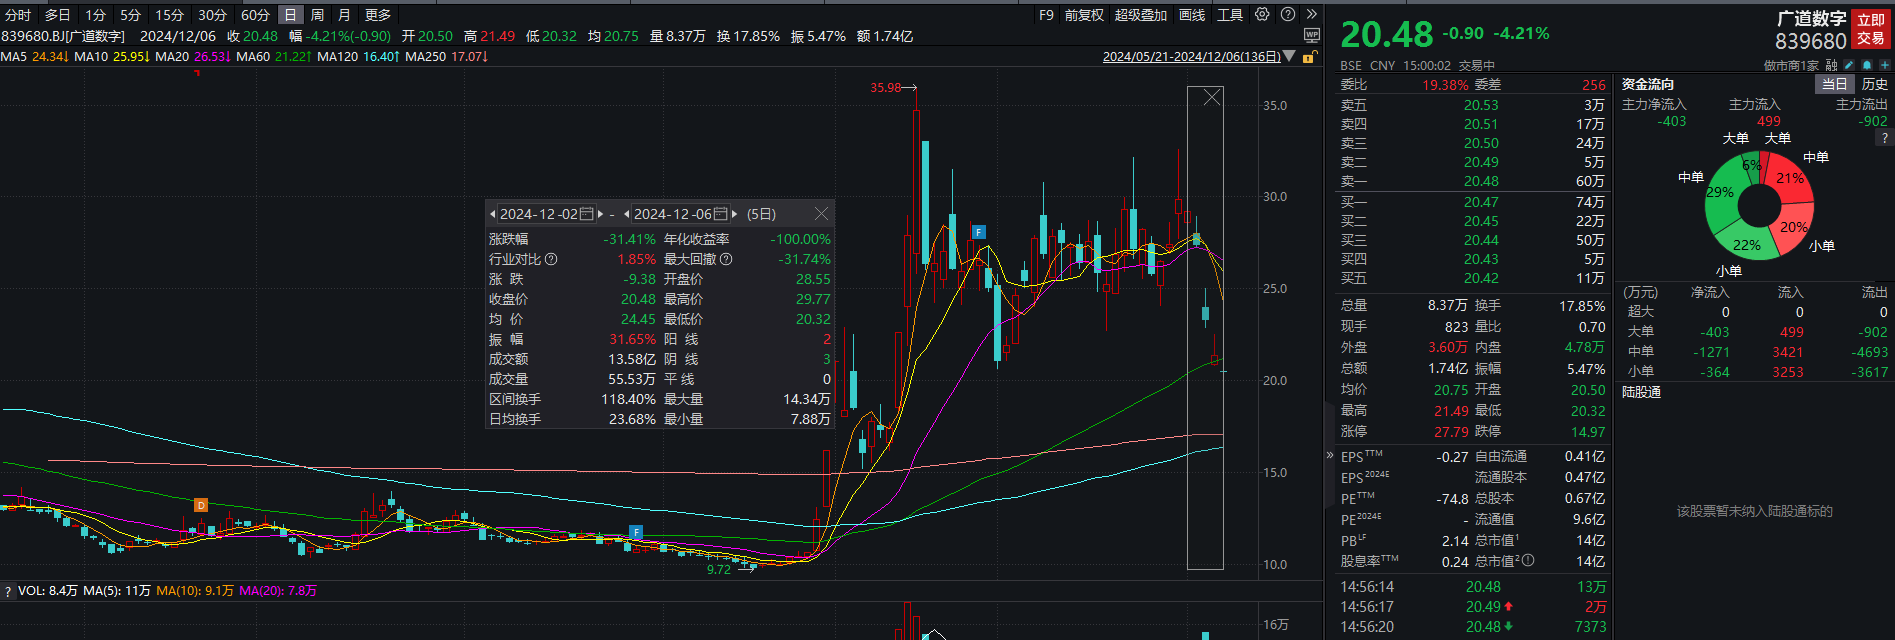Image resolution: width=1895 pixels, height=640 pixels.
Task: Open calendar picker for start date 2024-12-02
Action: 586,214
